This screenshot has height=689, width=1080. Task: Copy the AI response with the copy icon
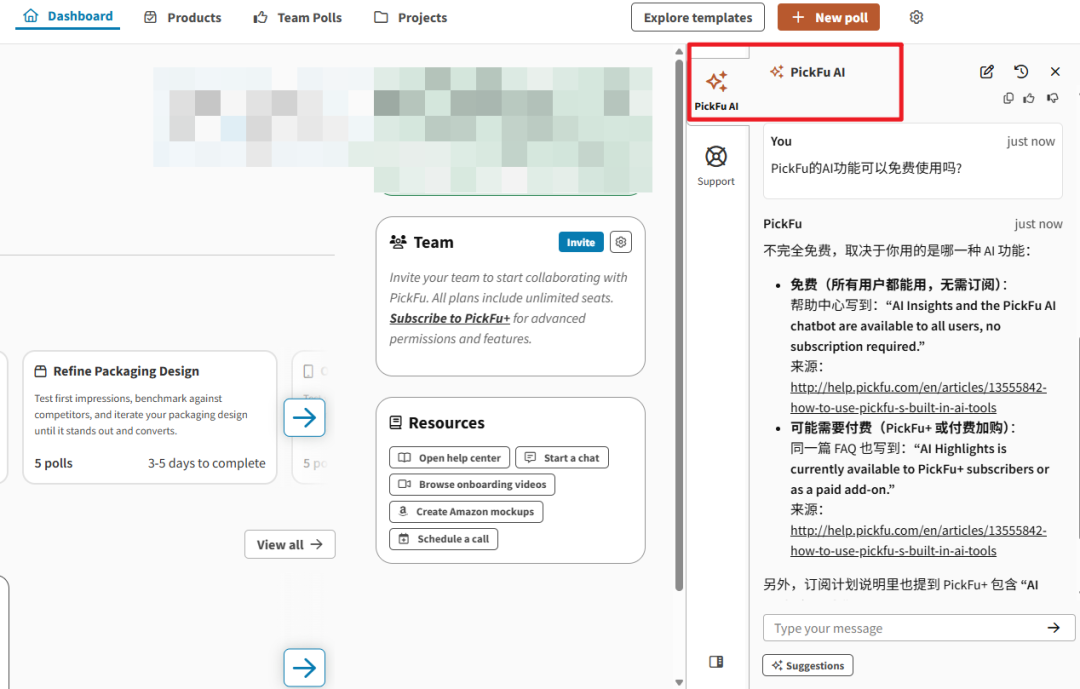click(1008, 98)
